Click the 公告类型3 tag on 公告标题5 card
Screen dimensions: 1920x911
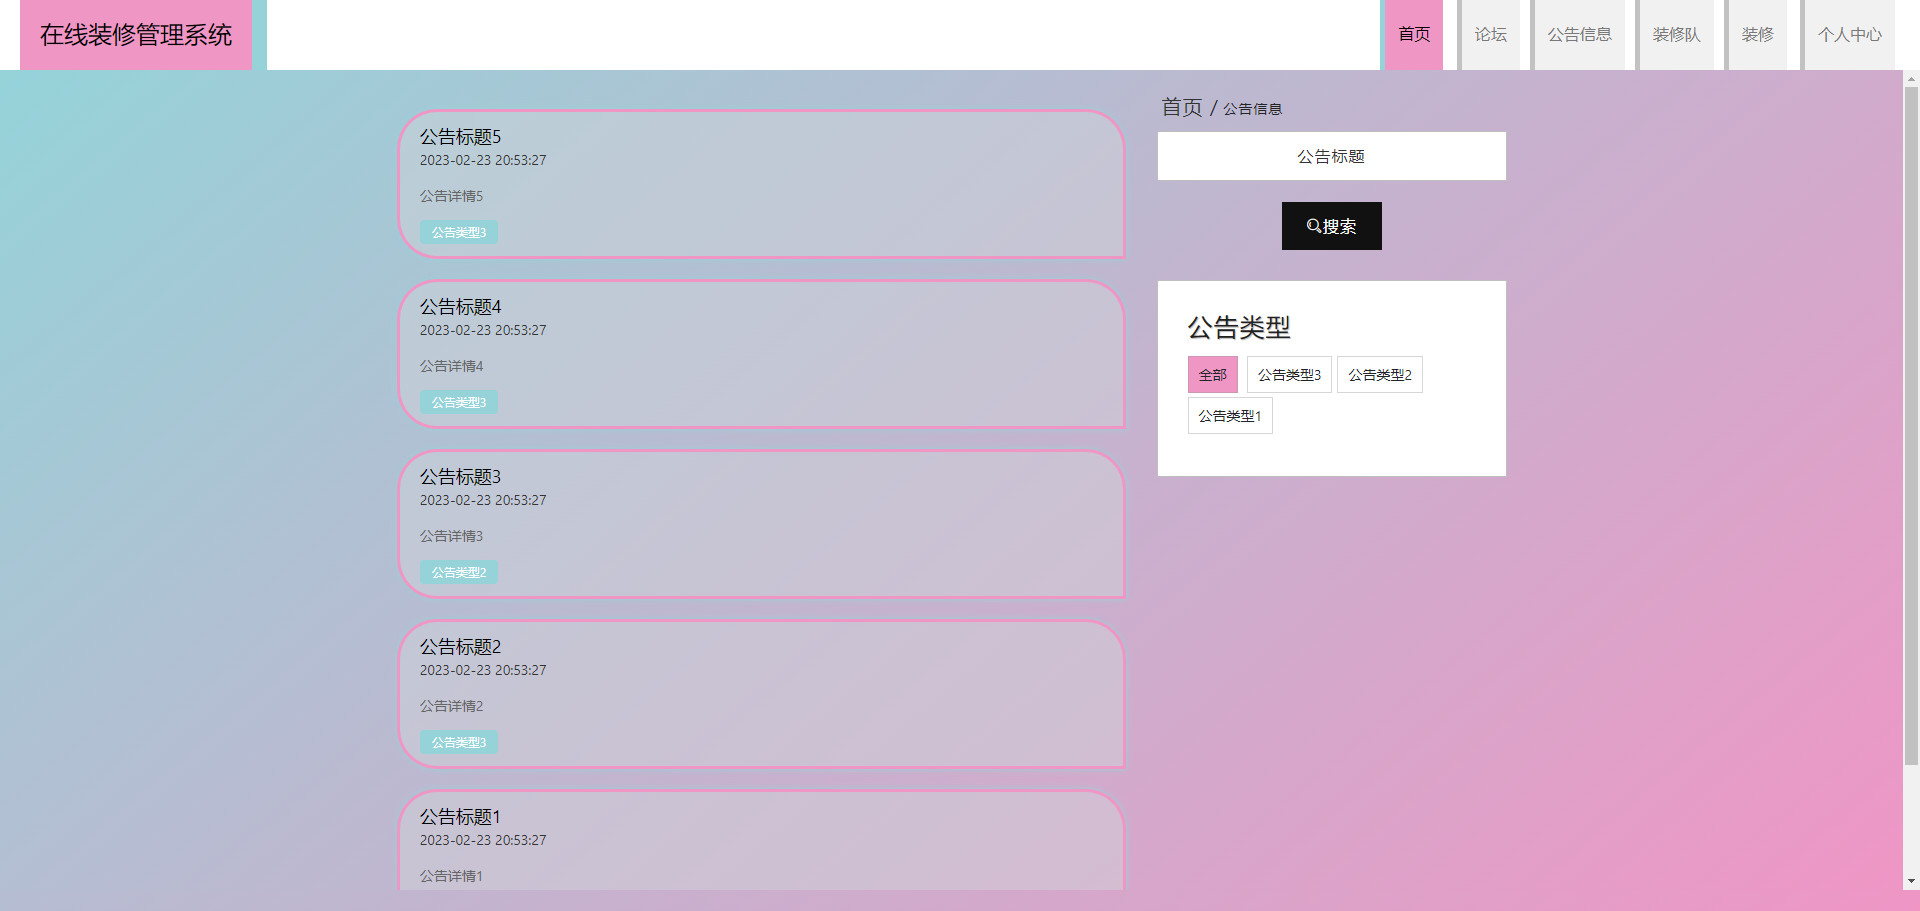click(x=459, y=232)
